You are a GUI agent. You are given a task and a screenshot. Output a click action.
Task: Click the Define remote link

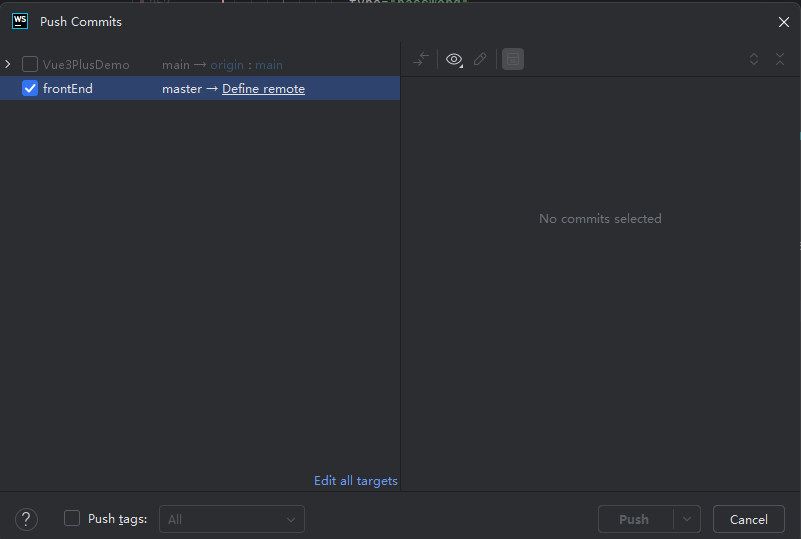(263, 88)
